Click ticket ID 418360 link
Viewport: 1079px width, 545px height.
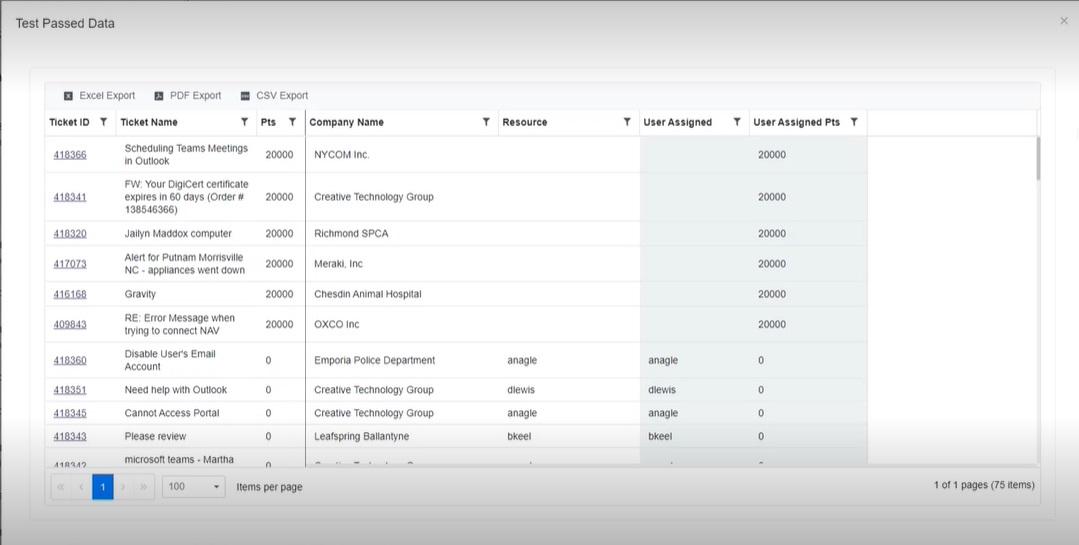[x=70, y=360]
